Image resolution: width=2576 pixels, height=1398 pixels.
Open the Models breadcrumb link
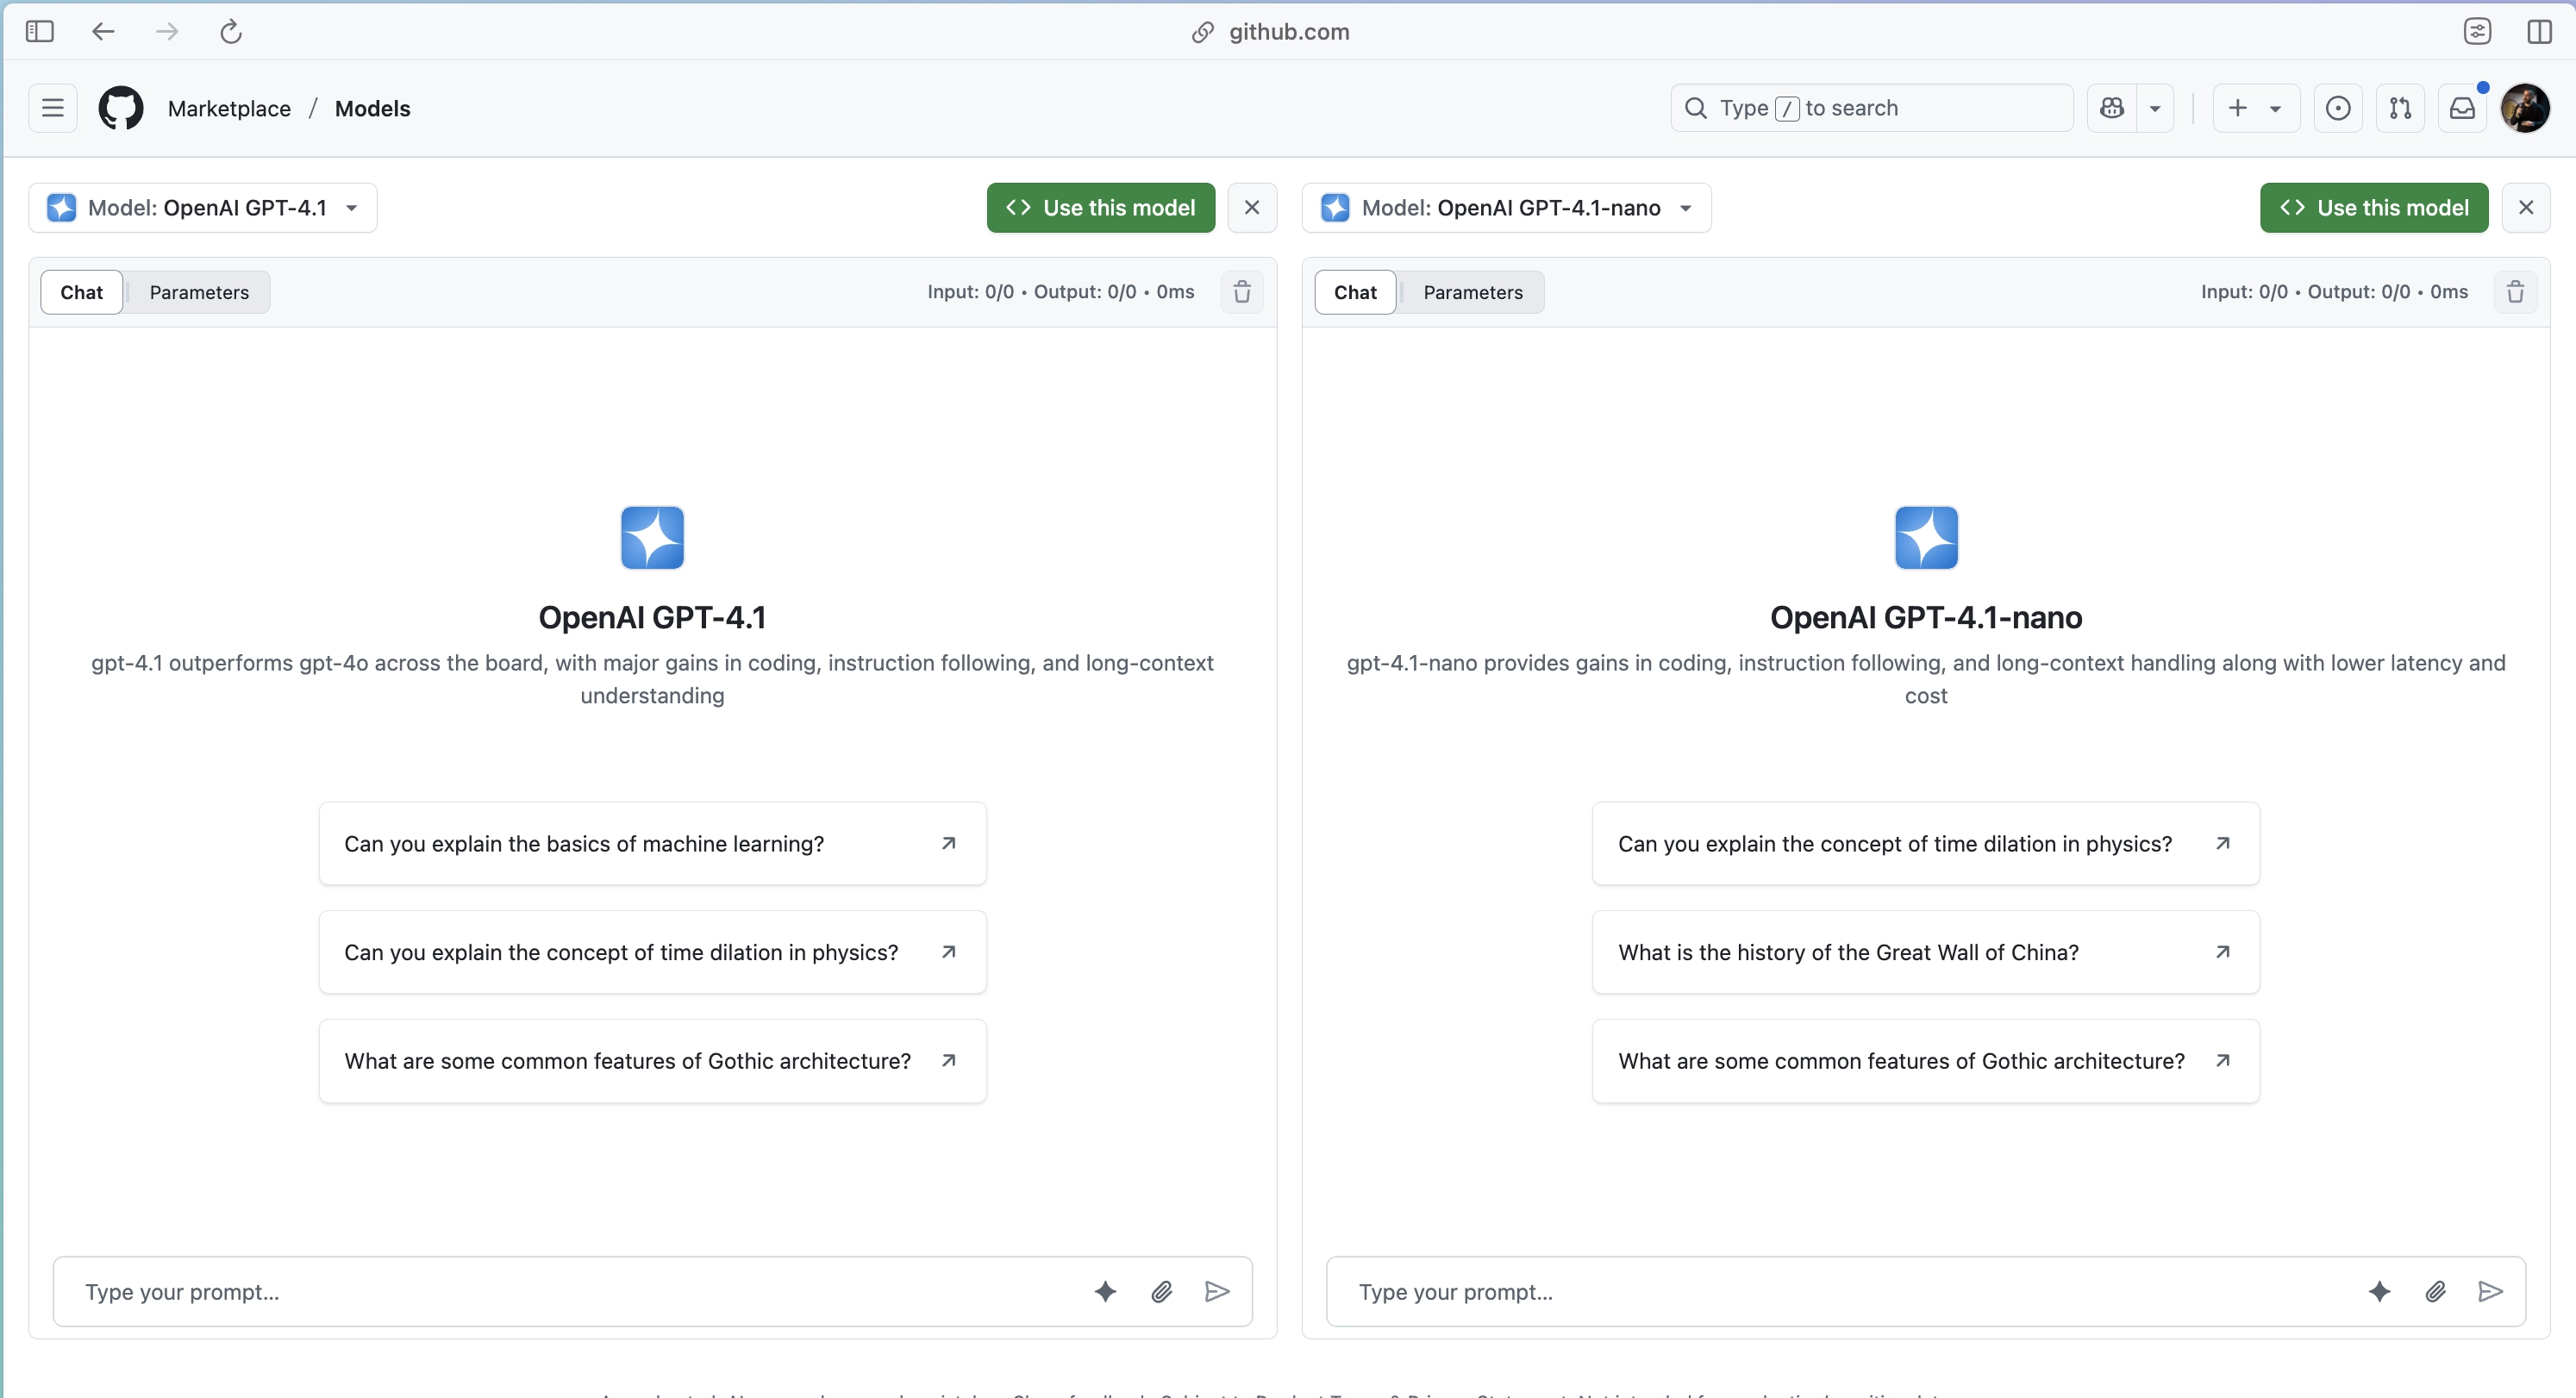pyautogui.click(x=372, y=108)
